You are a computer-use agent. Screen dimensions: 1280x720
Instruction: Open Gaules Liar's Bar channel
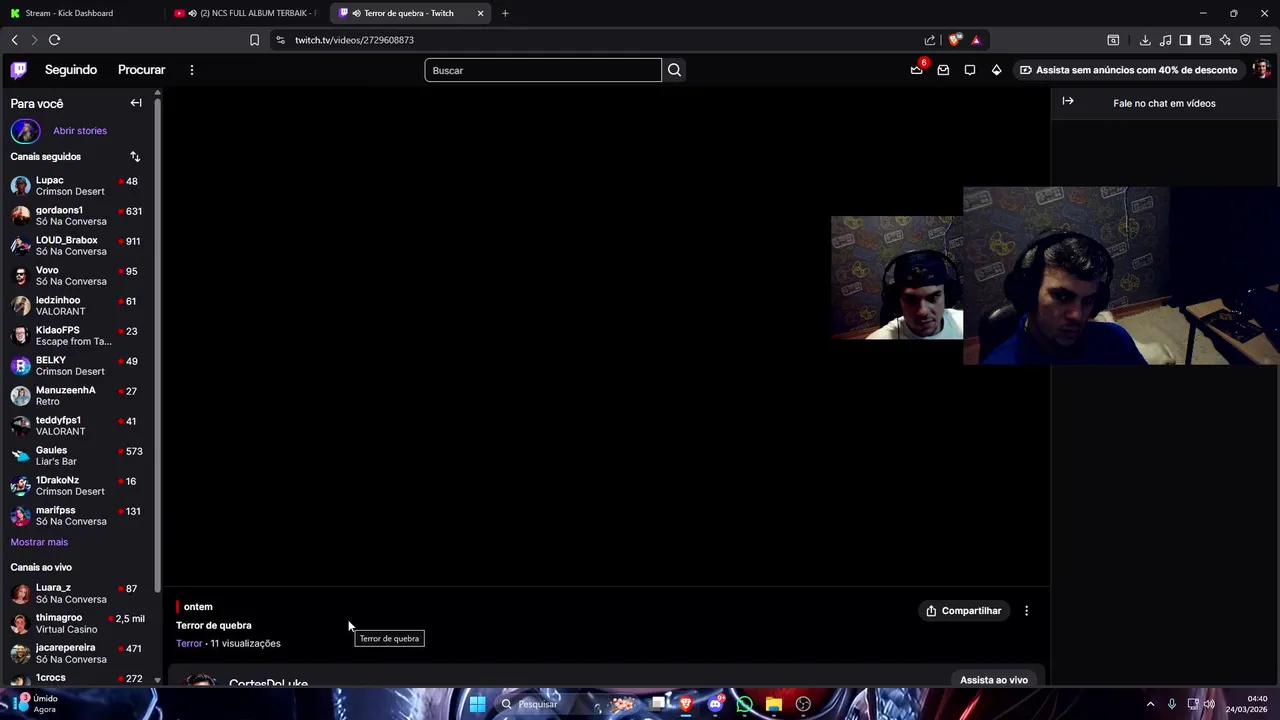(x=78, y=456)
